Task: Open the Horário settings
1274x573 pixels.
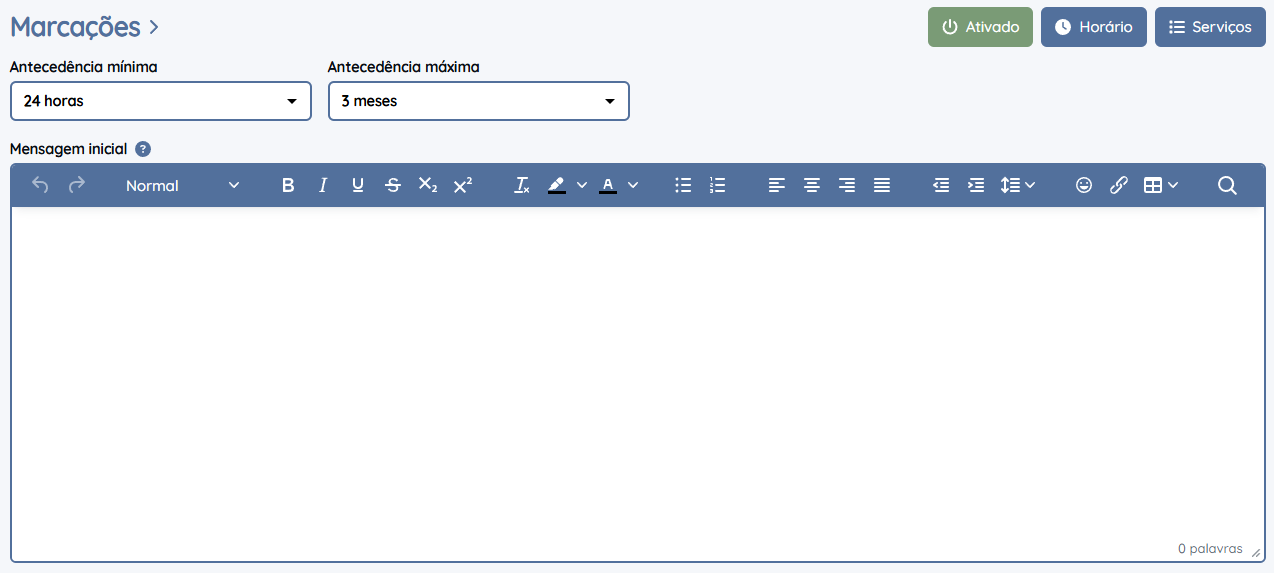Action: 1094,27
